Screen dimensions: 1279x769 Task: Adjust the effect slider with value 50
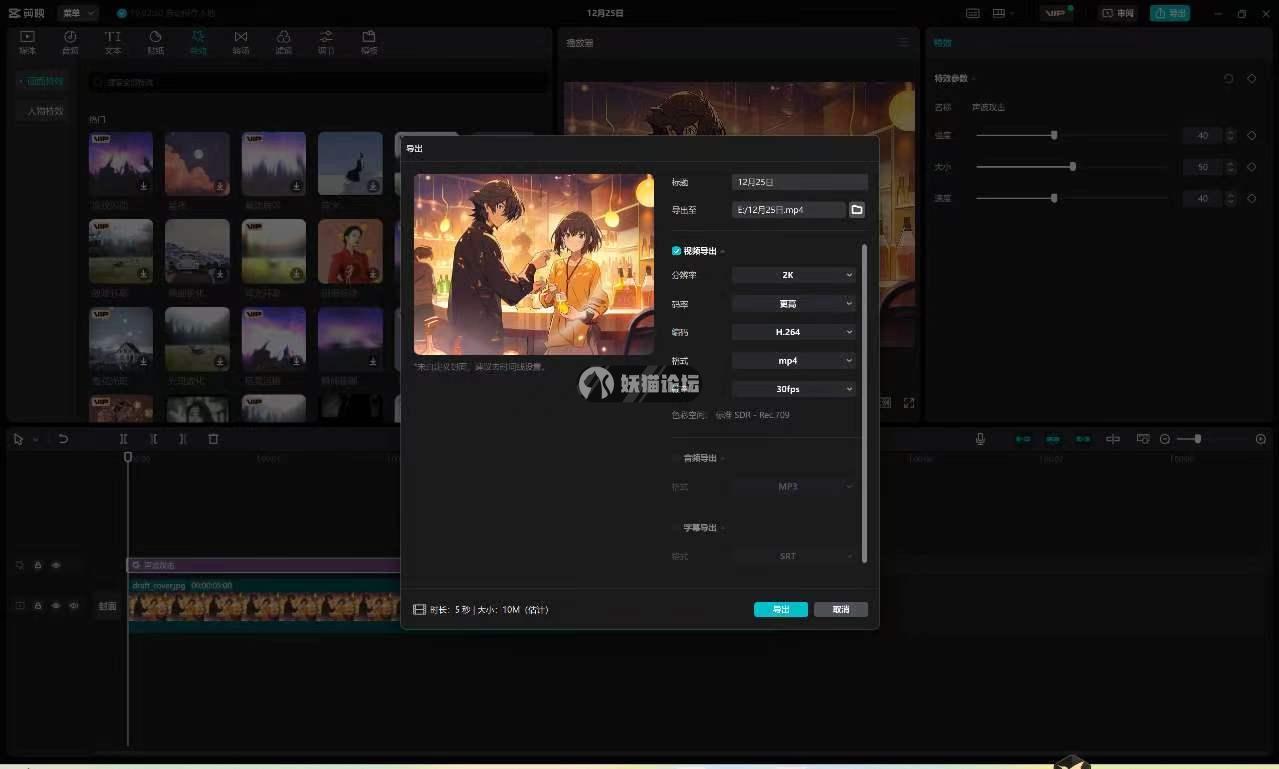pos(1071,167)
